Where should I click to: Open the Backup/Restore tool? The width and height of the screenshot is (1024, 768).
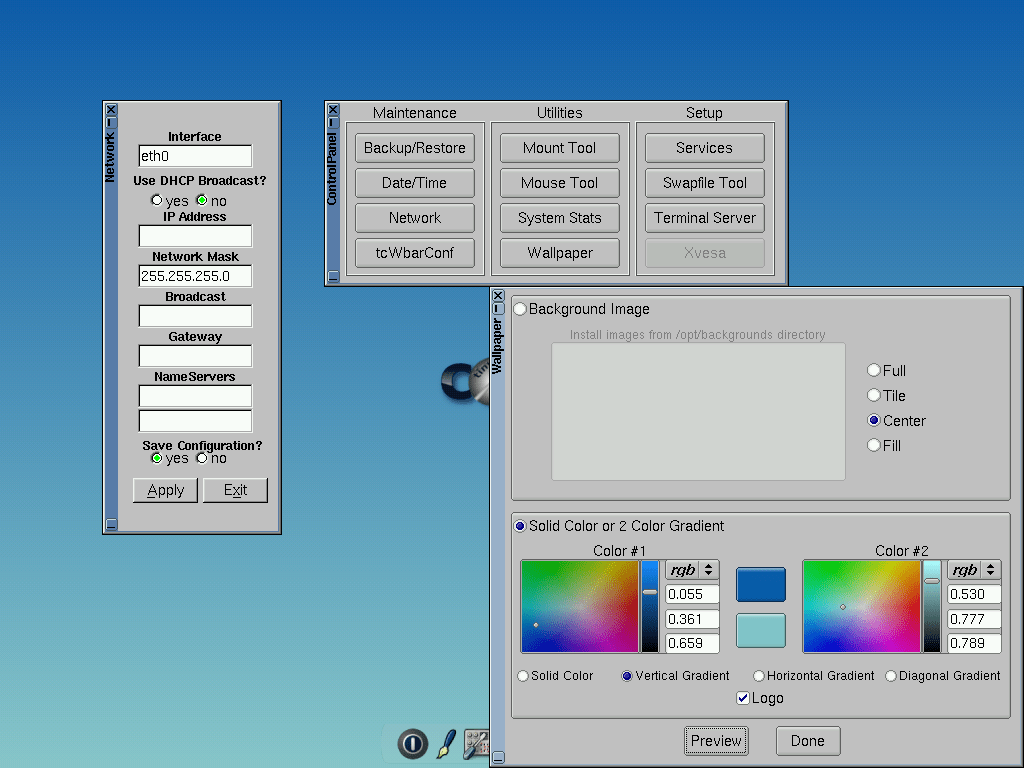pyautogui.click(x=414, y=147)
